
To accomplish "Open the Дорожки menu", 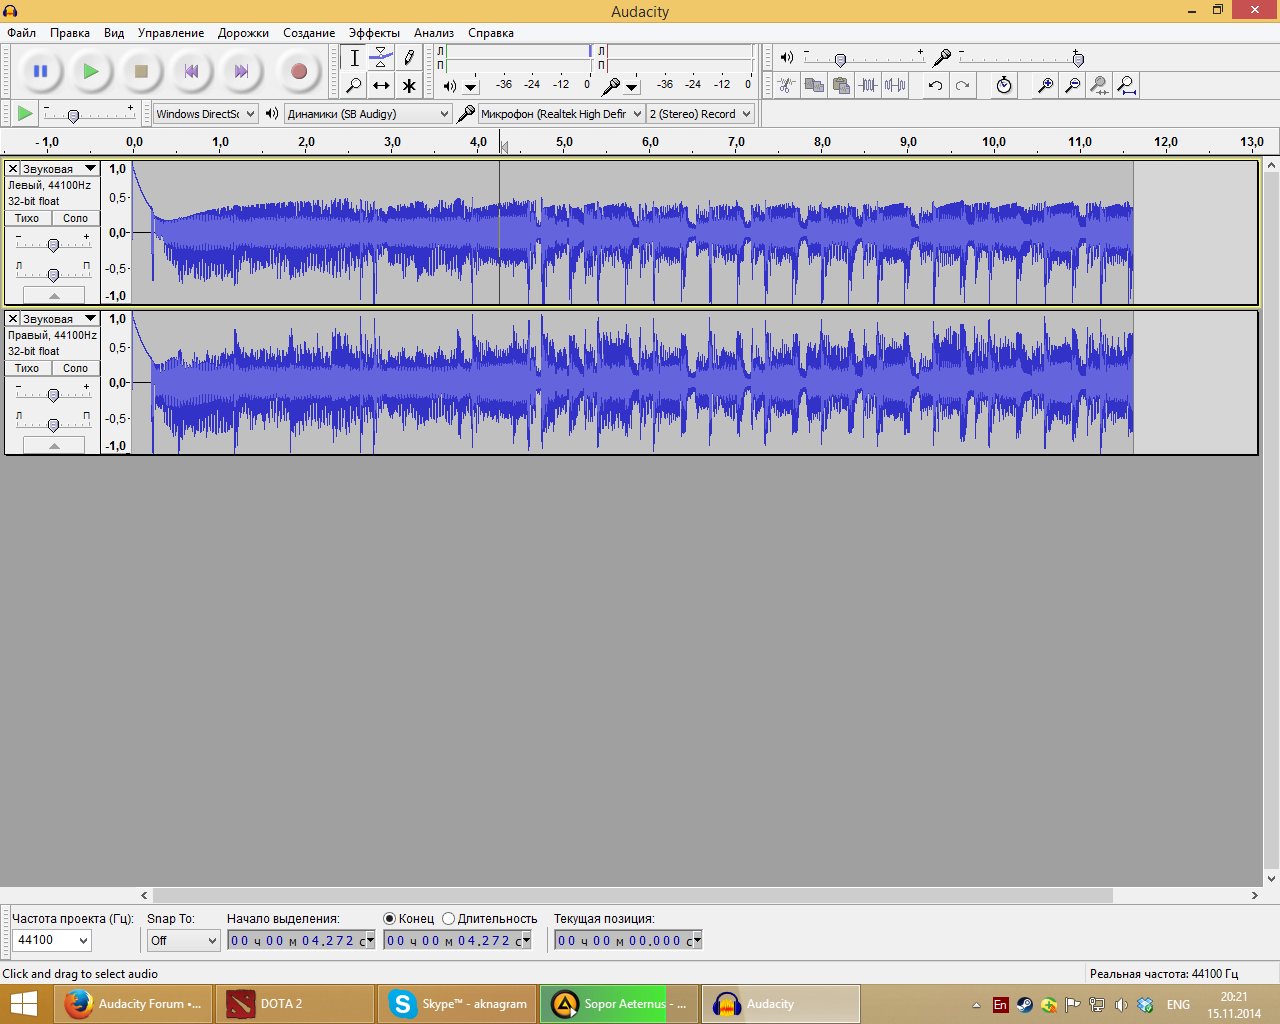I will click(x=243, y=33).
